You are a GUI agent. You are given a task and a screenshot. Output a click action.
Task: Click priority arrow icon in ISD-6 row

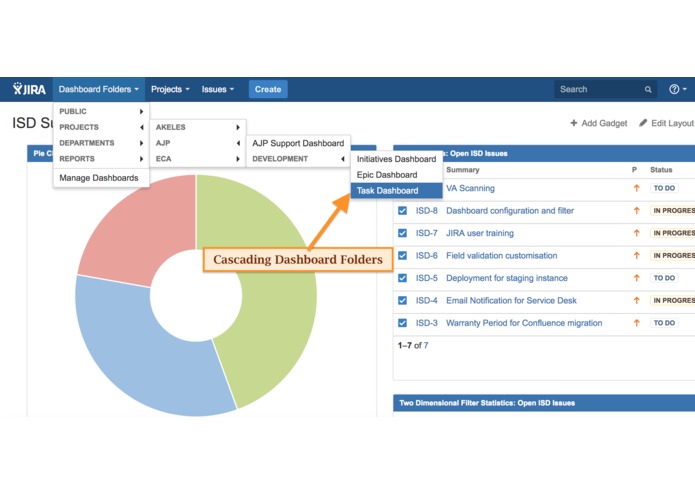(x=636, y=256)
